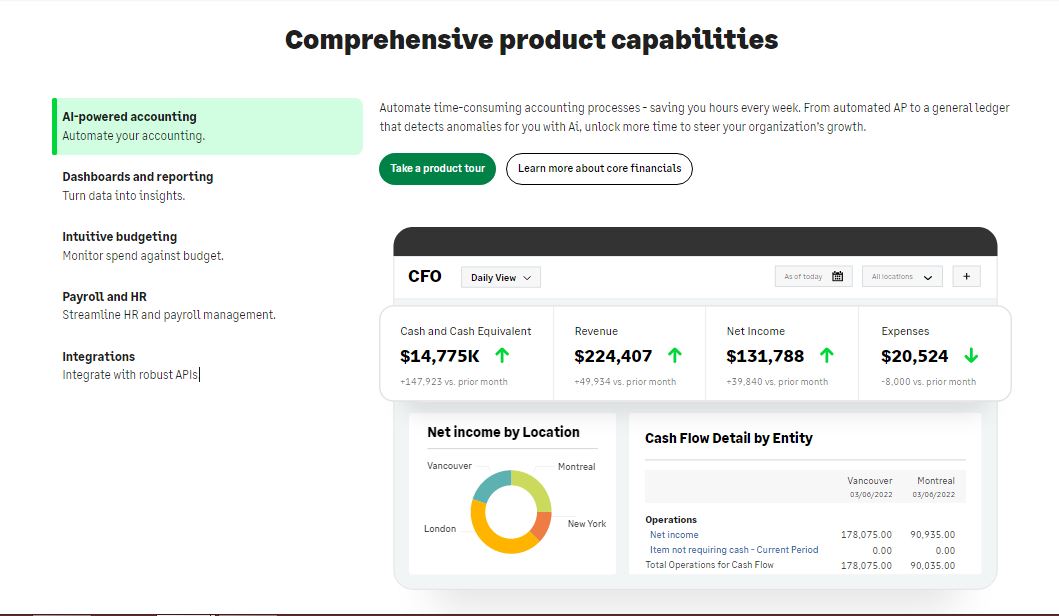Open the Daily View dropdown
The width and height of the screenshot is (1059, 616).
pyautogui.click(x=500, y=277)
